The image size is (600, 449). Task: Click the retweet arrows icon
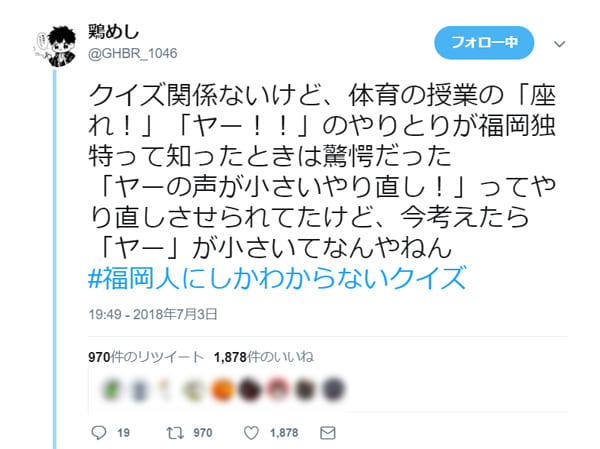click(175, 433)
